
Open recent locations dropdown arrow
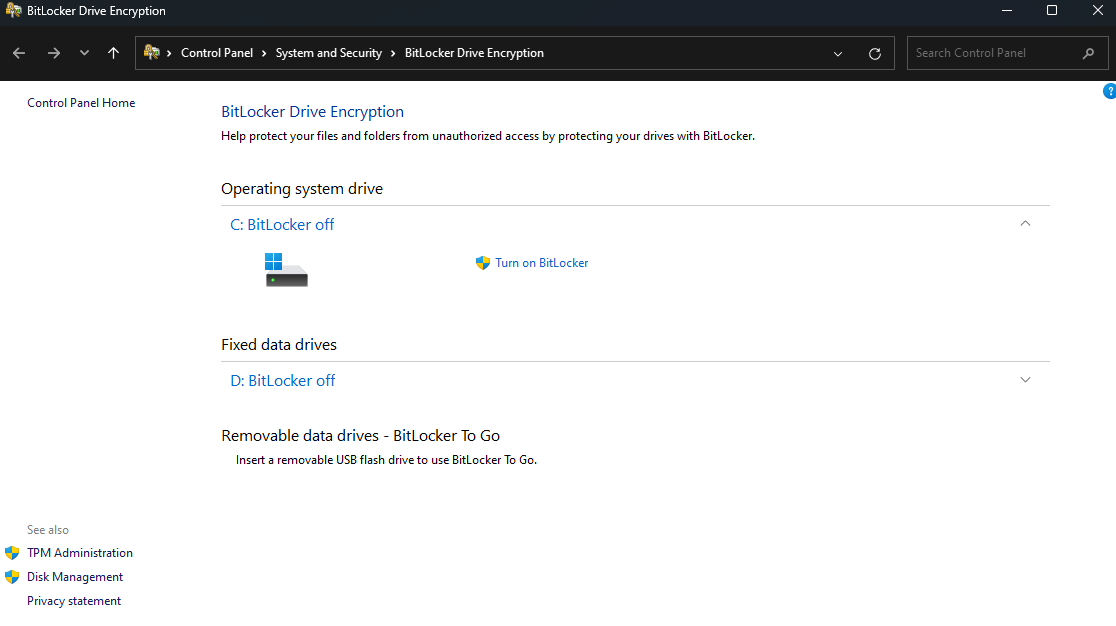[84, 53]
